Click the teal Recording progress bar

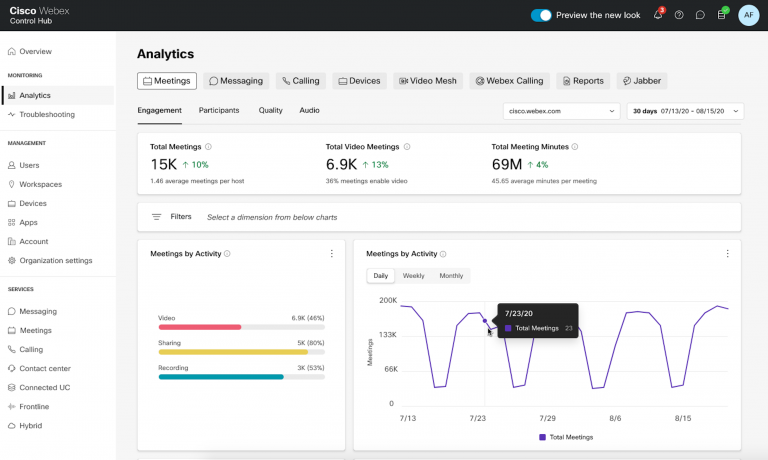[x=221, y=377]
